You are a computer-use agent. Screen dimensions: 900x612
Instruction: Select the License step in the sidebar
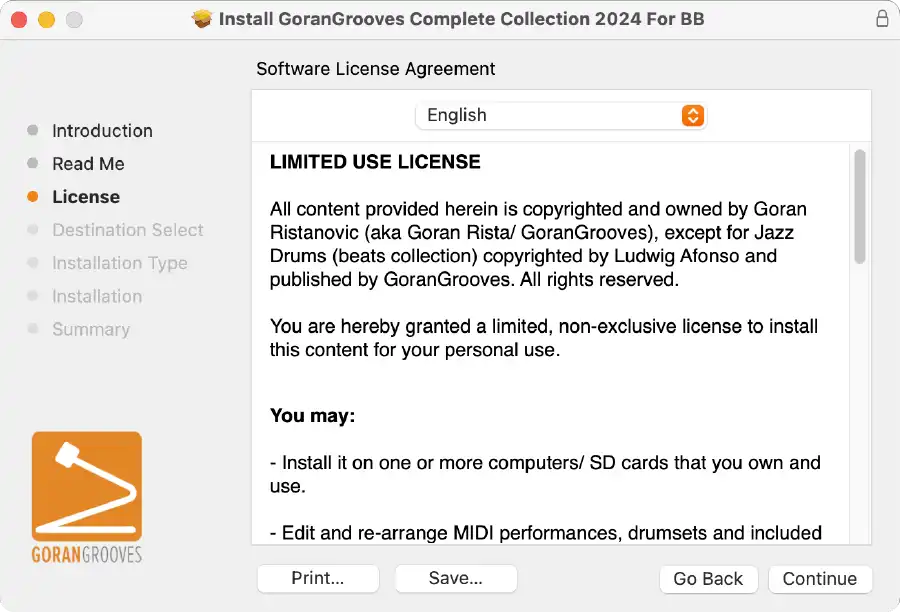pos(86,197)
